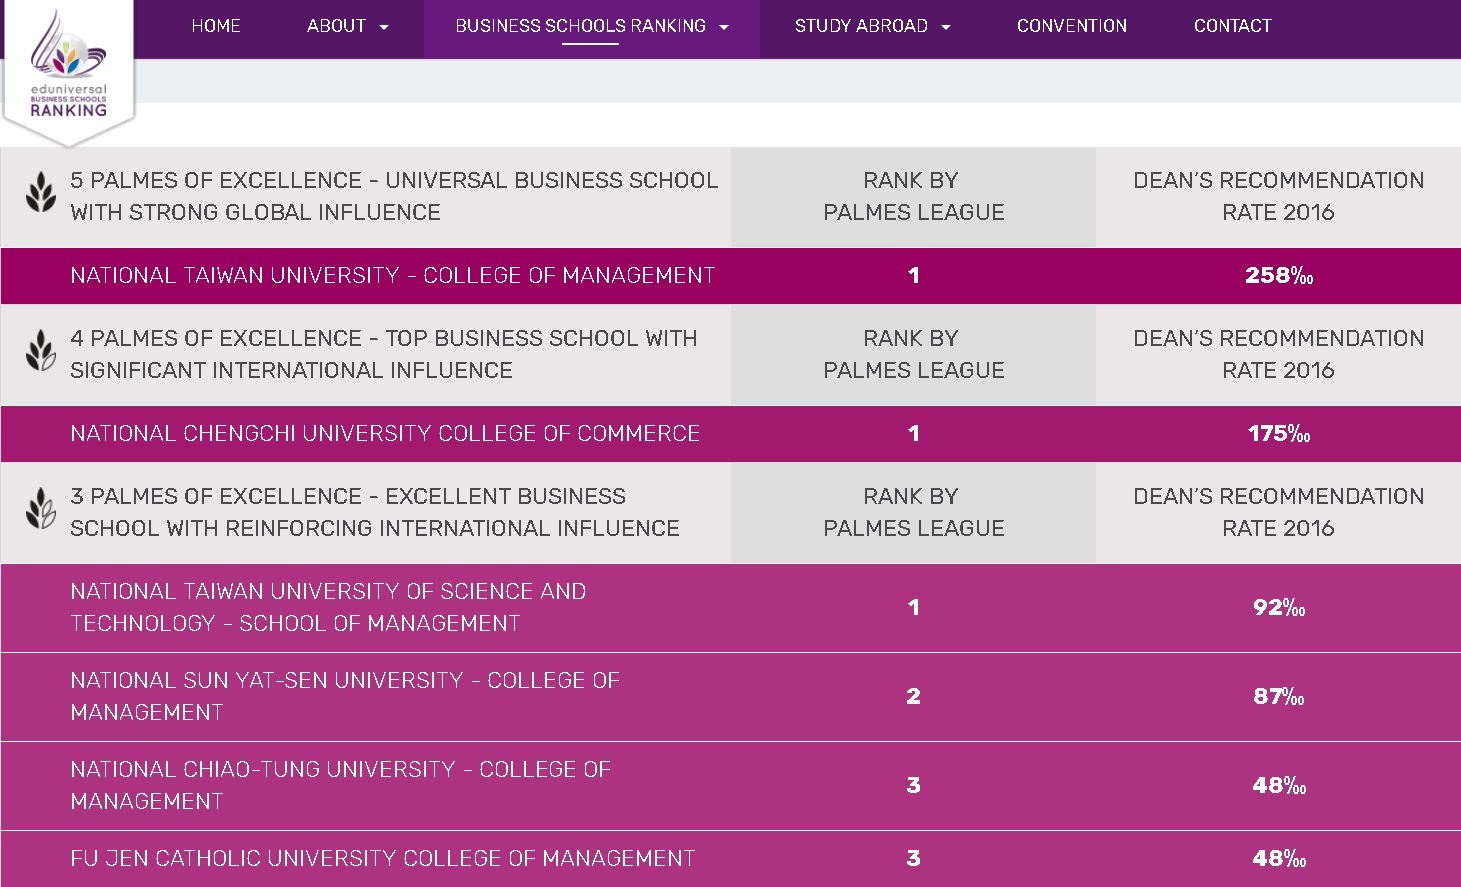The height and width of the screenshot is (887, 1461).
Task: Click the 4 Palmes of Excellence leaf icon
Action: click(40, 351)
